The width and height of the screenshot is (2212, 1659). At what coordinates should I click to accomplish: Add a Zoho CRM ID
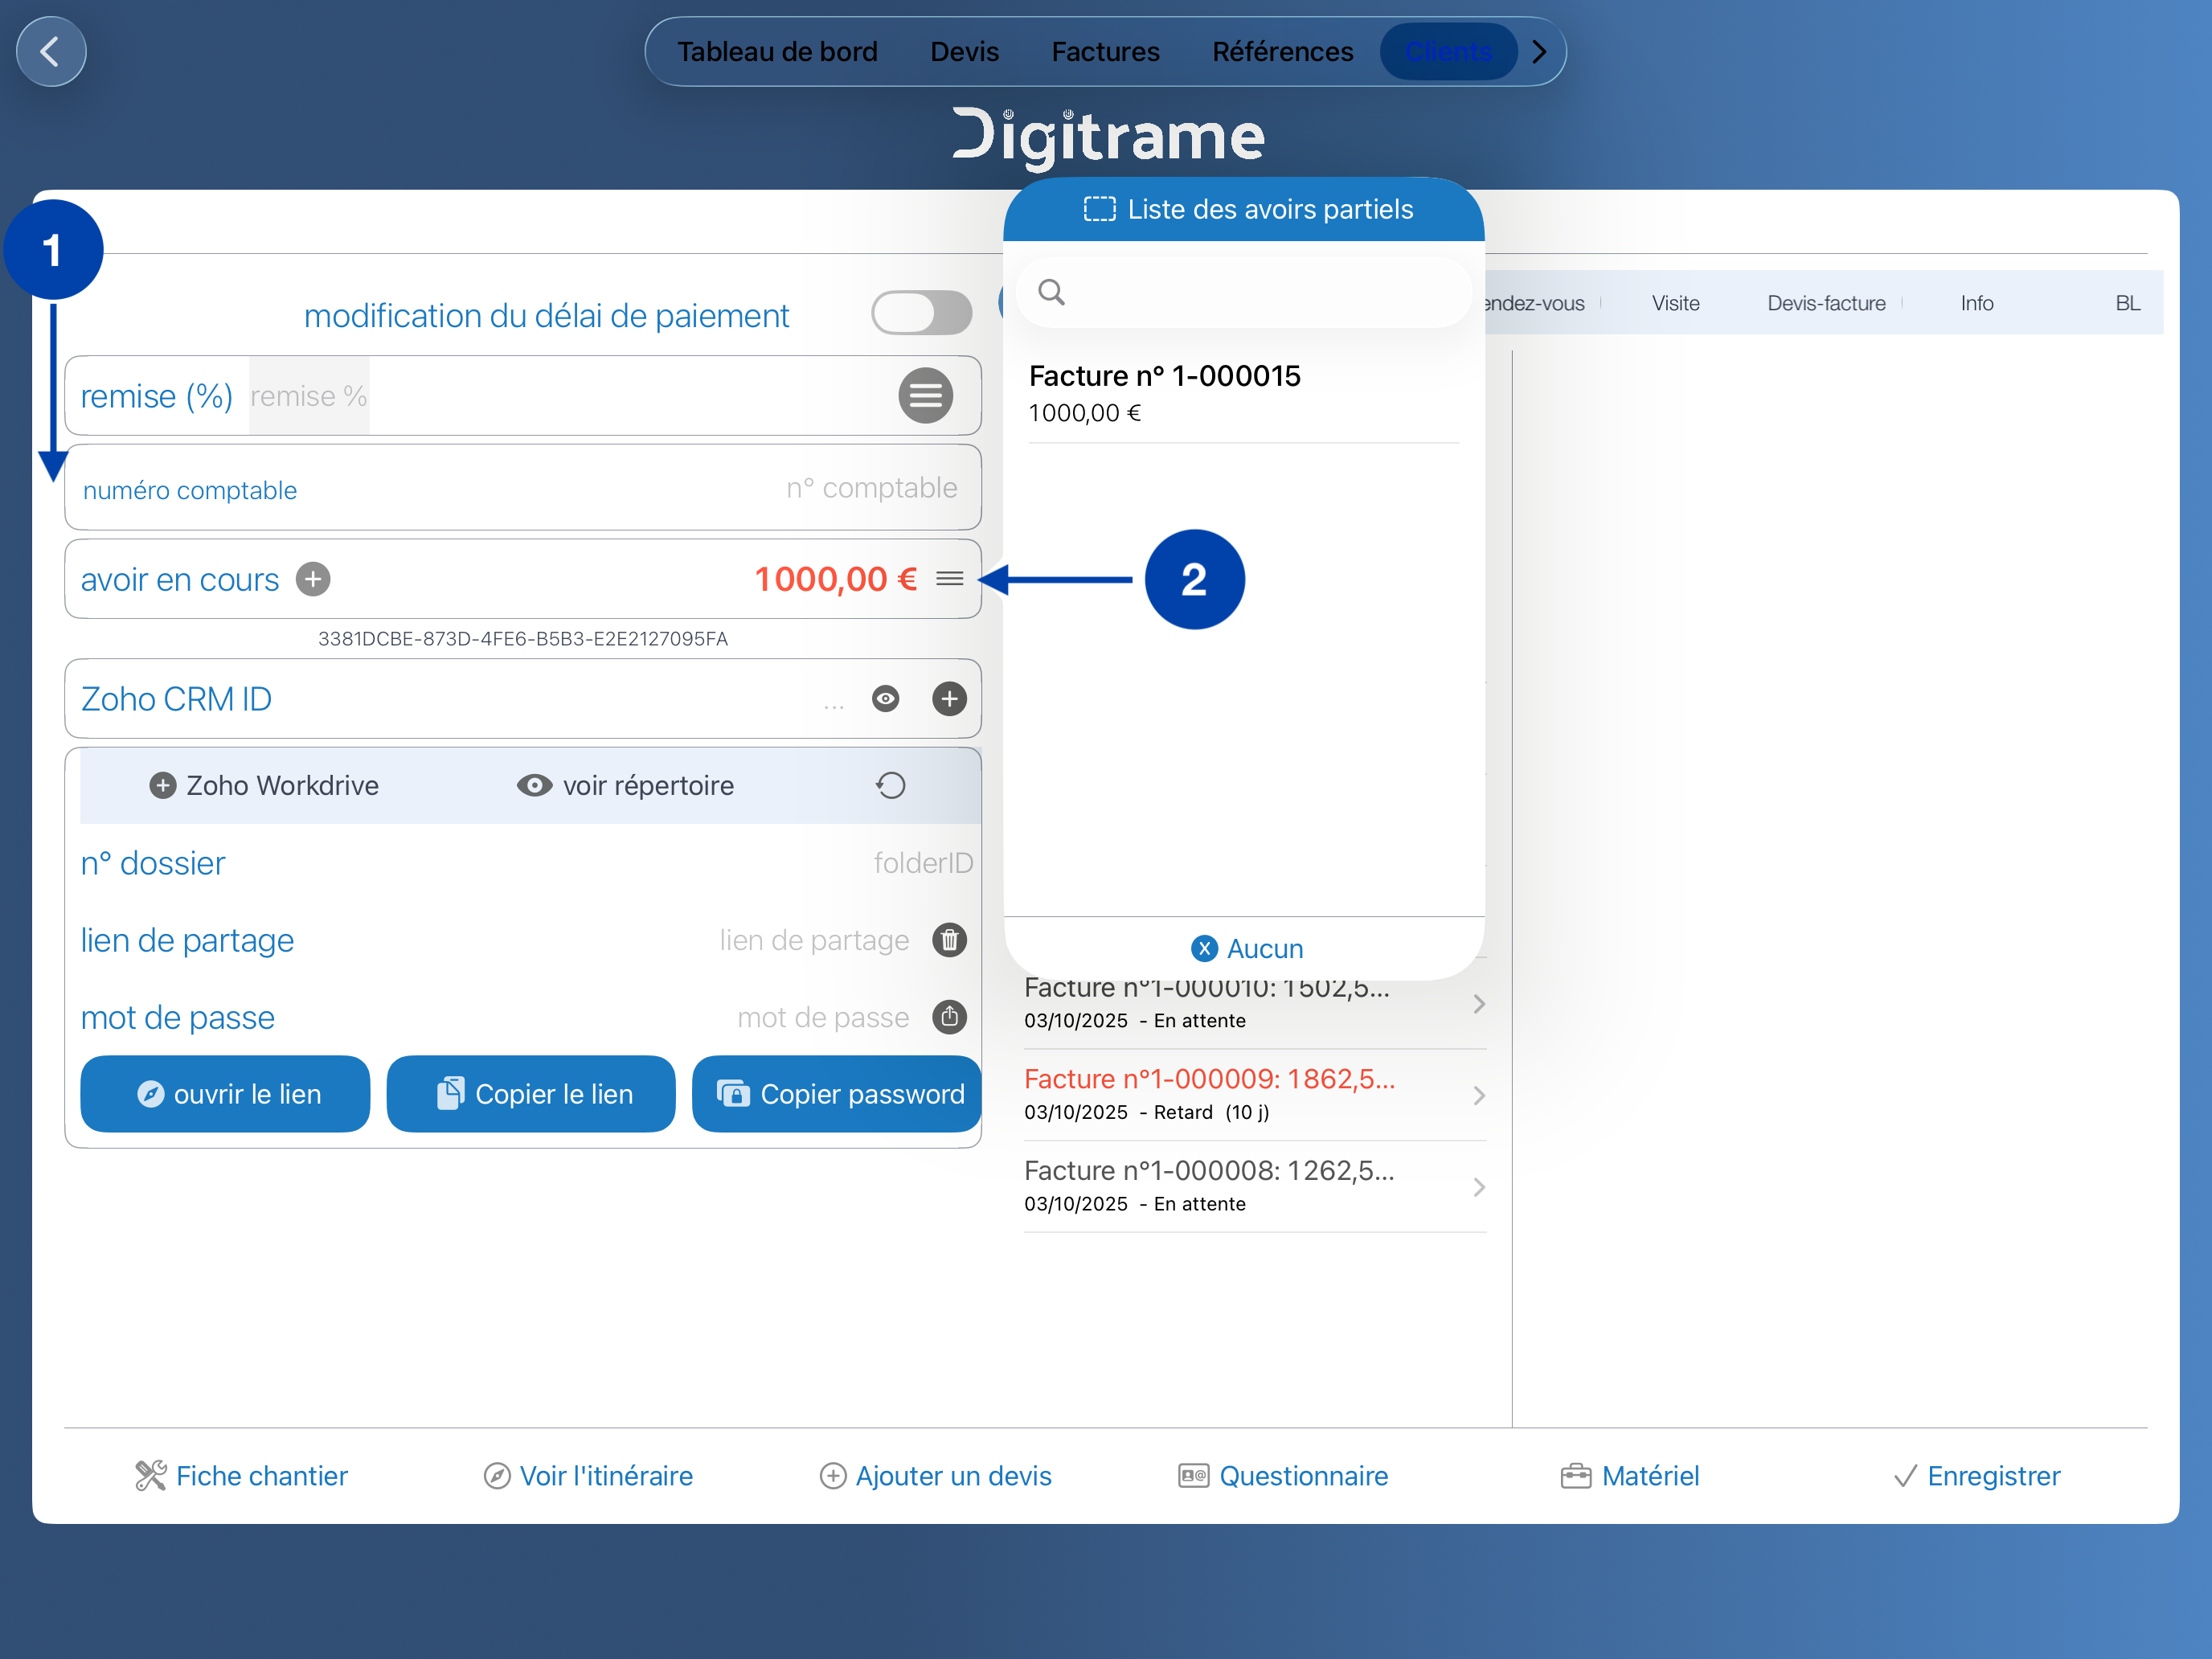point(949,698)
